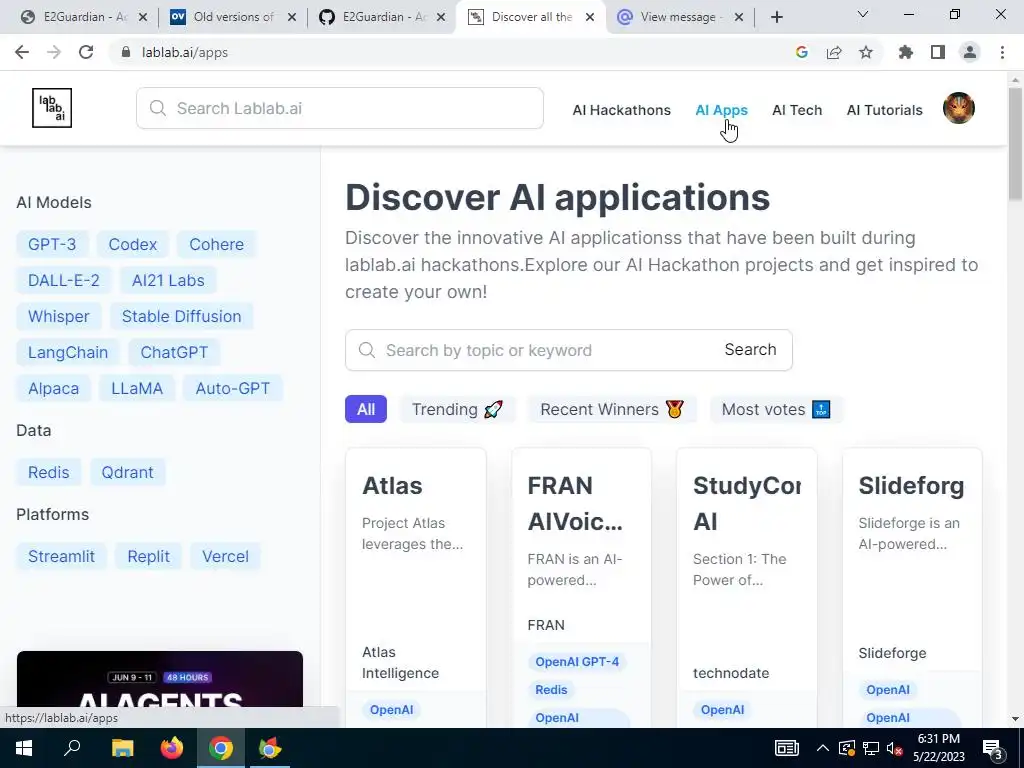Filter by the Replit tag
The height and width of the screenshot is (768, 1024).
point(148,556)
